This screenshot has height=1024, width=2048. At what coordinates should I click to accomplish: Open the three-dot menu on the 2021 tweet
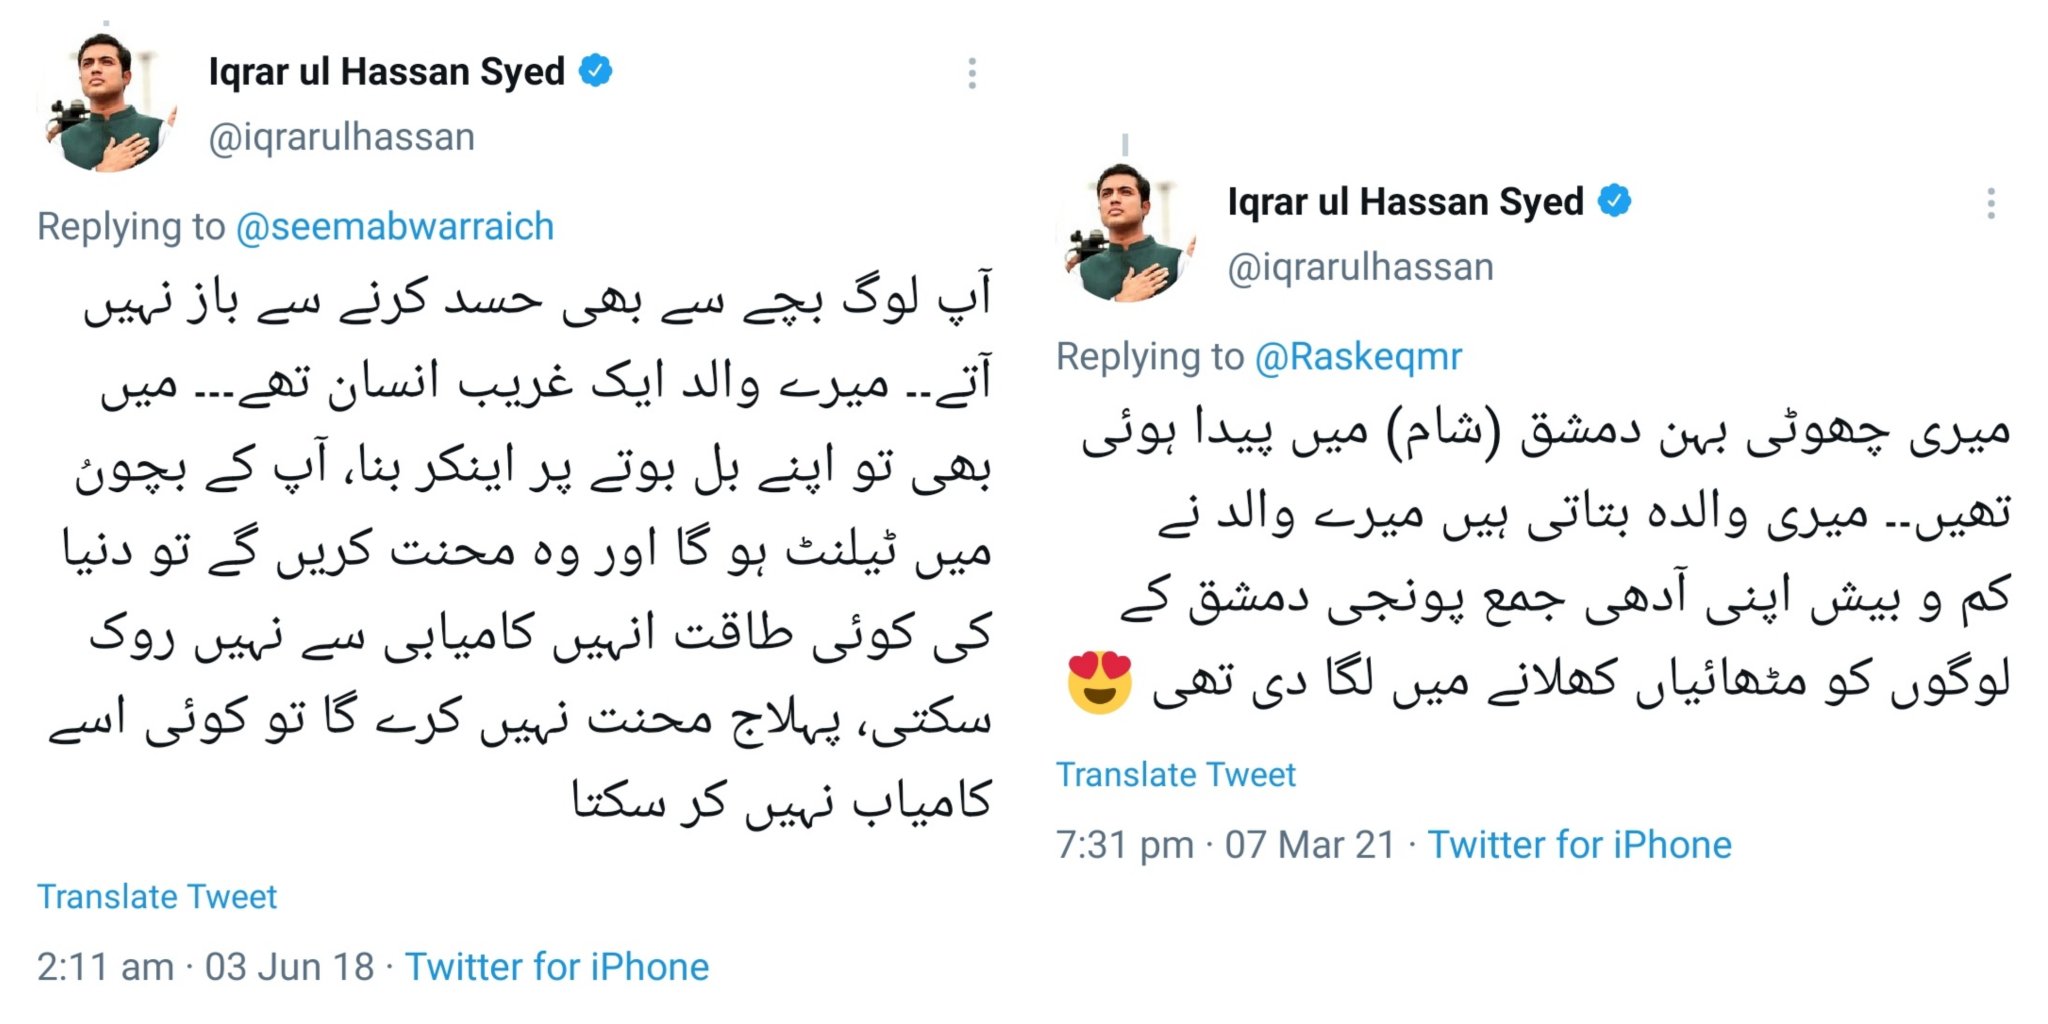pyautogui.click(x=1990, y=203)
